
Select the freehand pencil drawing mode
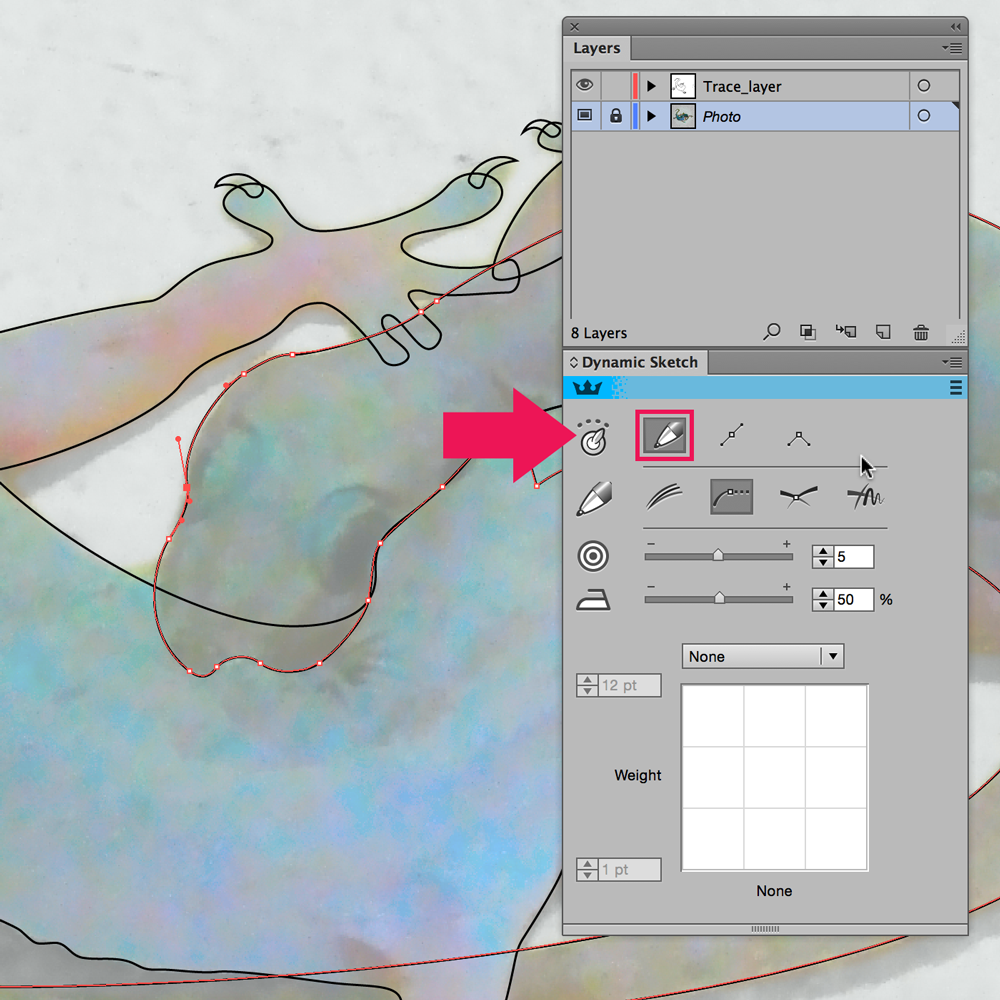point(664,436)
